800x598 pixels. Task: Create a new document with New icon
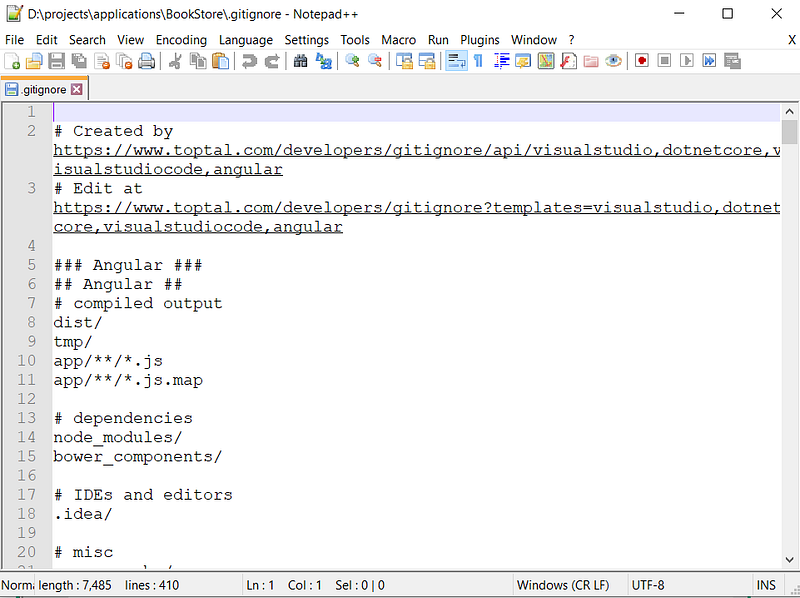click(12, 61)
